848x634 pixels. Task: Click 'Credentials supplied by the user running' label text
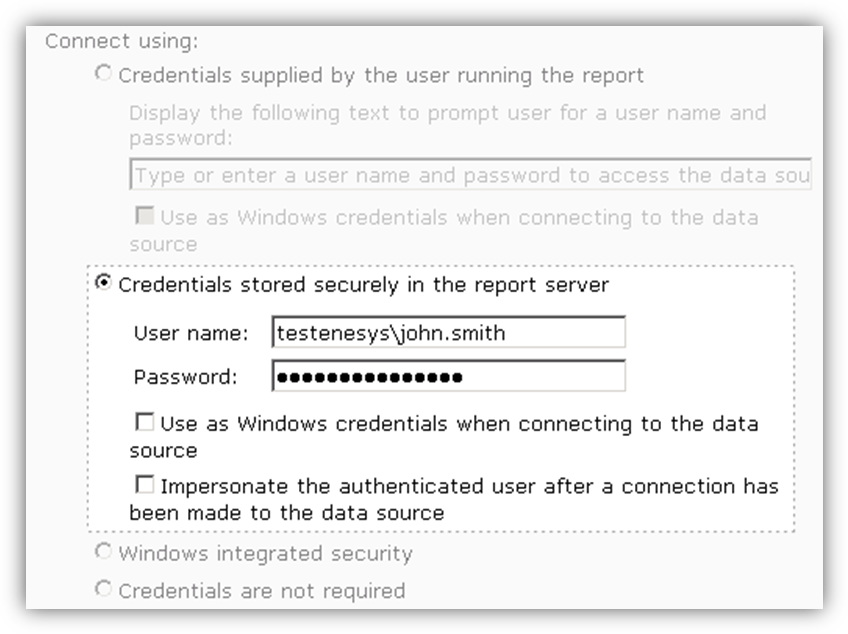[x=381, y=75]
